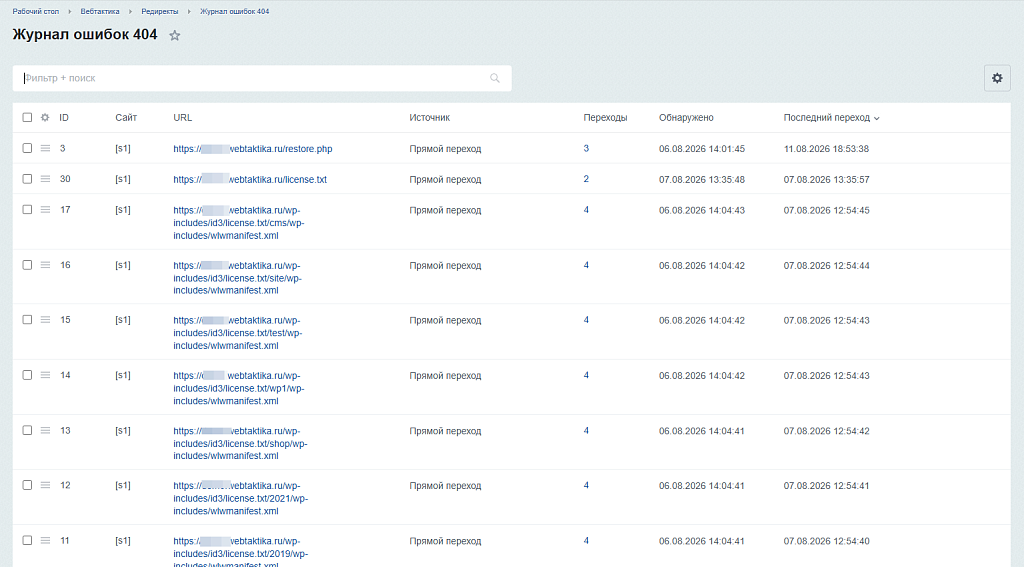Image resolution: width=1024 pixels, height=567 pixels.
Task: Sort by Источник column header
Action: (430, 118)
